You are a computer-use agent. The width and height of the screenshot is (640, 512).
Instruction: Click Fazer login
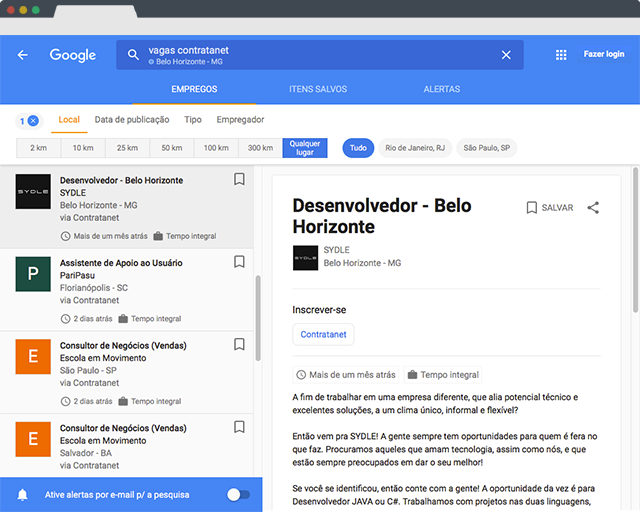(x=604, y=55)
